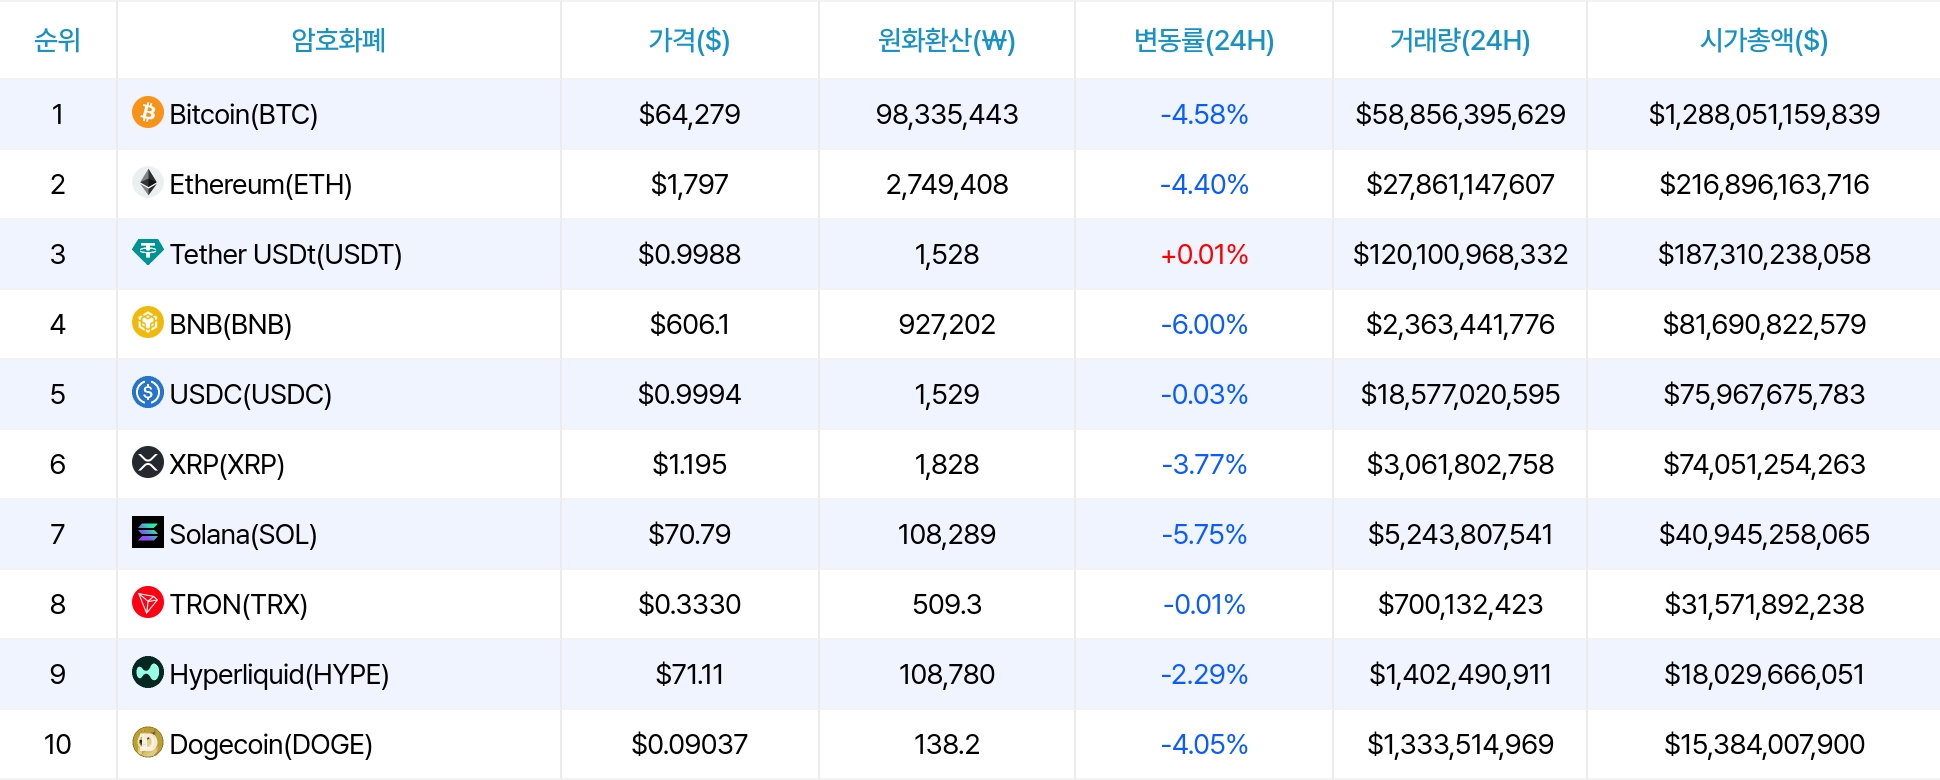The width and height of the screenshot is (1940, 780).
Task: Click the USDC coin logo icon
Action: pyautogui.click(x=148, y=392)
